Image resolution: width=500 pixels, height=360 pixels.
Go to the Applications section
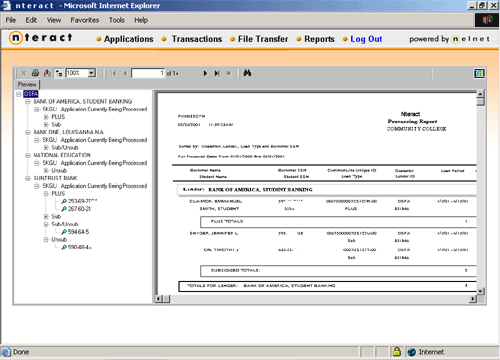click(x=129, y=39)
